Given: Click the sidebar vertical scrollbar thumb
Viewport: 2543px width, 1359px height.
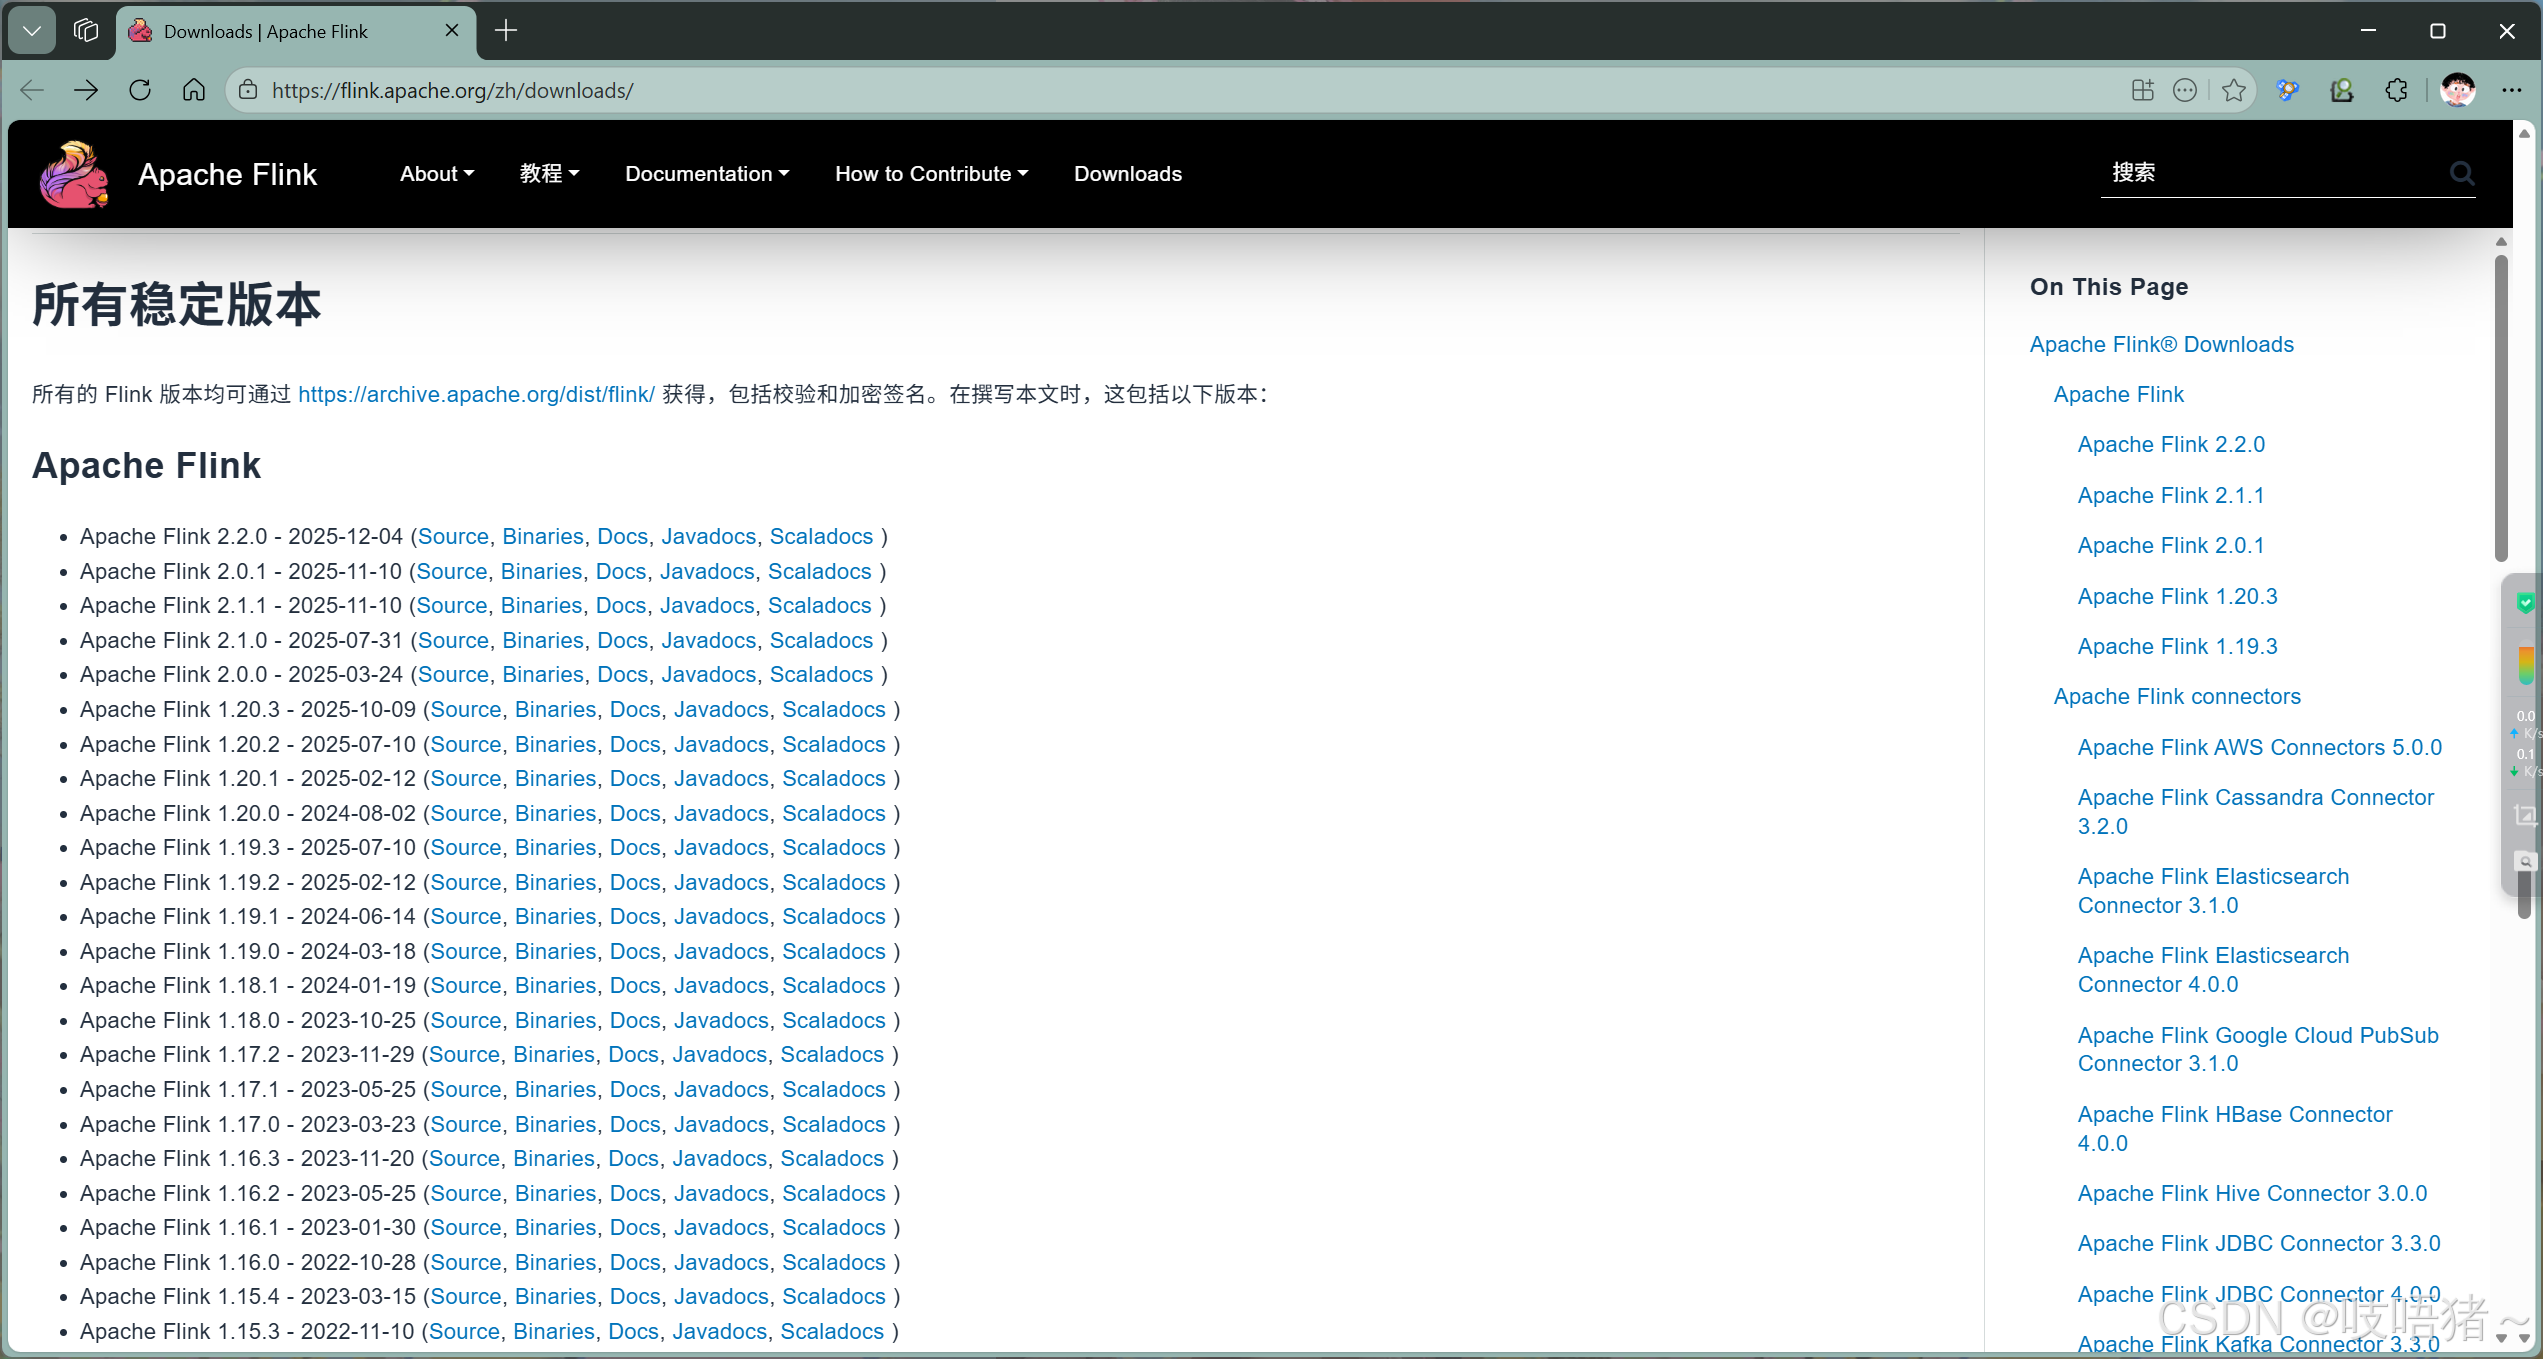Looking at the screenshot, I should pyautogui.click(x=2500, y=410).
